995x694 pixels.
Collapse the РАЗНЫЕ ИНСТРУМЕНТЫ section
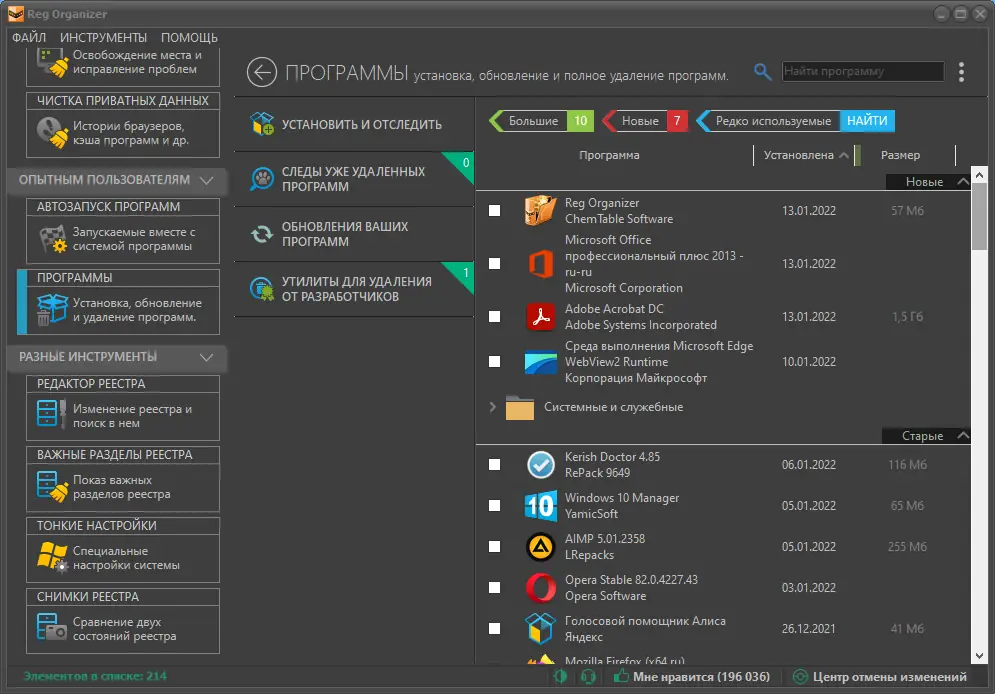point(116,357)
